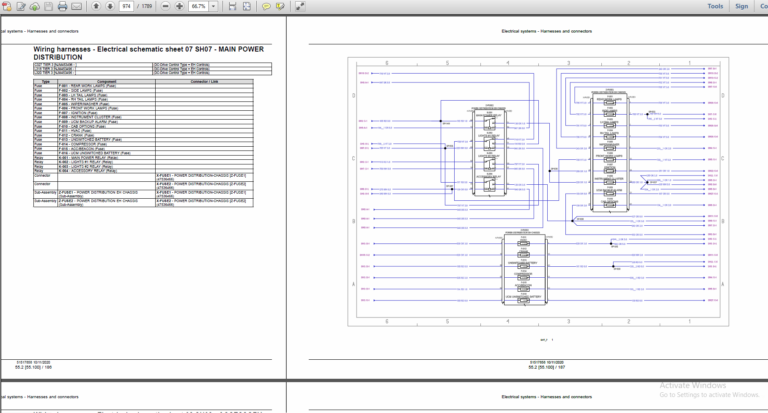Click the fit width scrolling icon

click(232, 6)
